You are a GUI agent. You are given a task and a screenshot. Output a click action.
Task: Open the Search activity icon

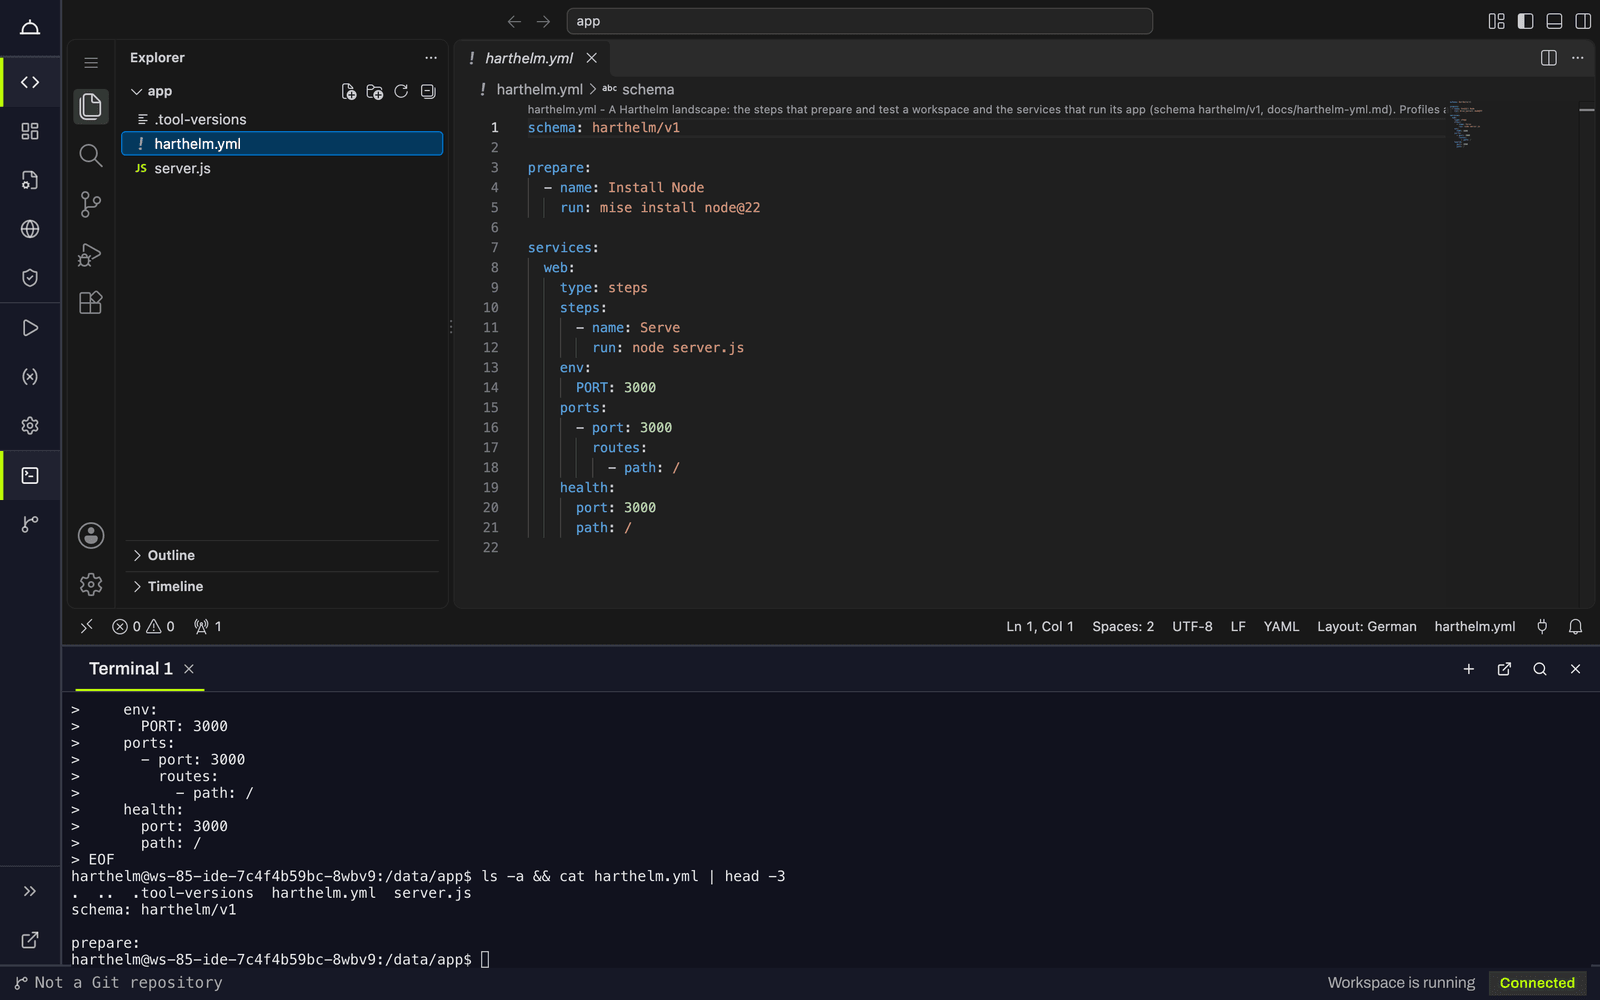91,155
